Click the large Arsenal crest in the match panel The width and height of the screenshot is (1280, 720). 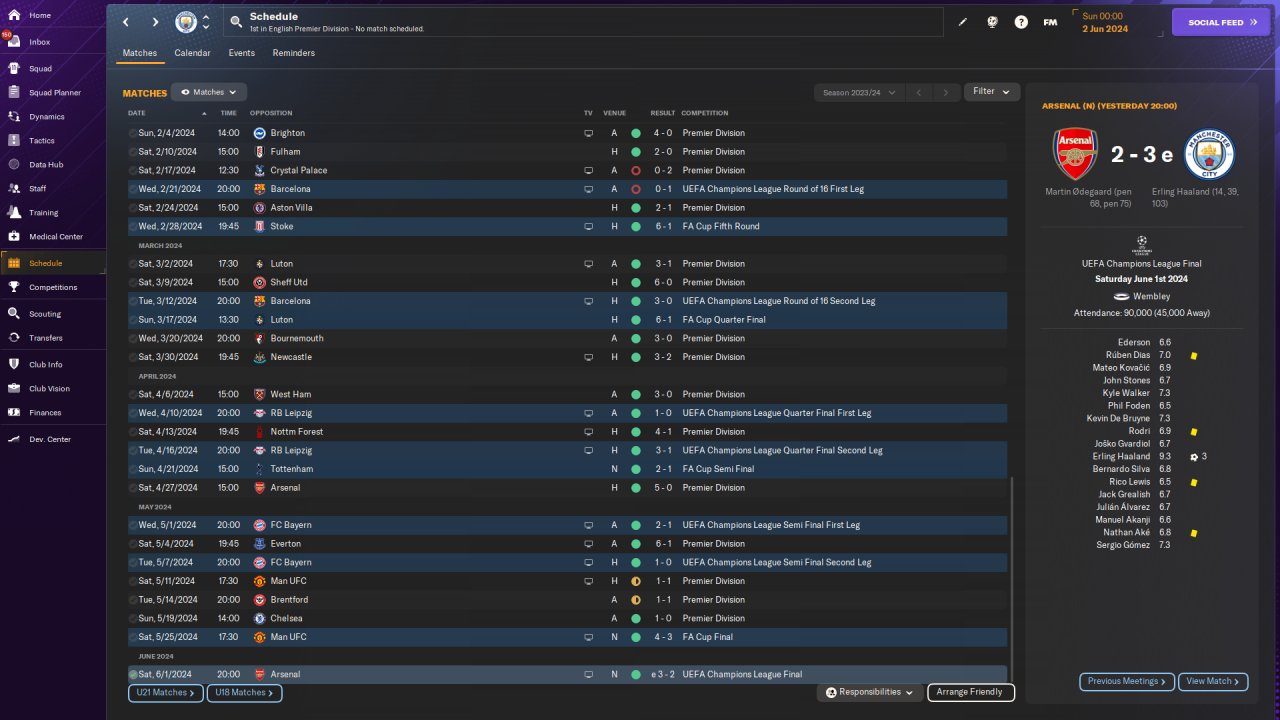pos(1075,154)
